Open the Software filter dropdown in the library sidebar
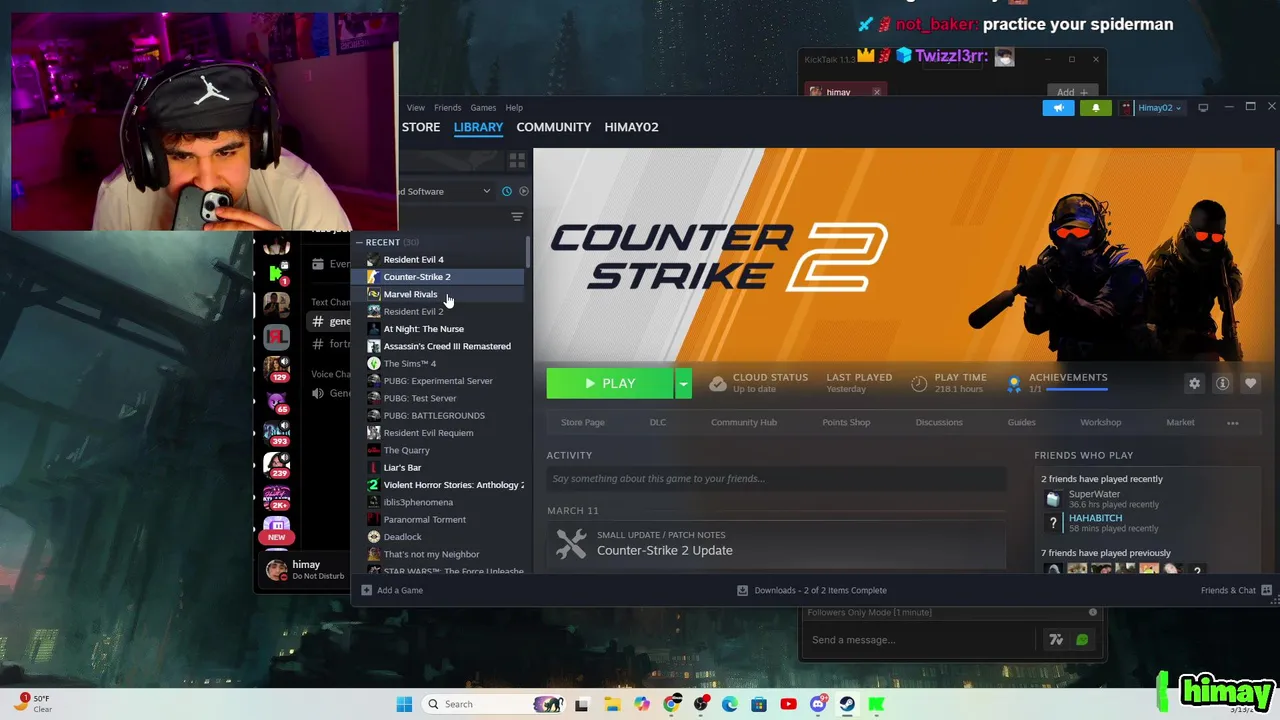The width and height of the screenshot is (1280, 720). pos(446,191)
